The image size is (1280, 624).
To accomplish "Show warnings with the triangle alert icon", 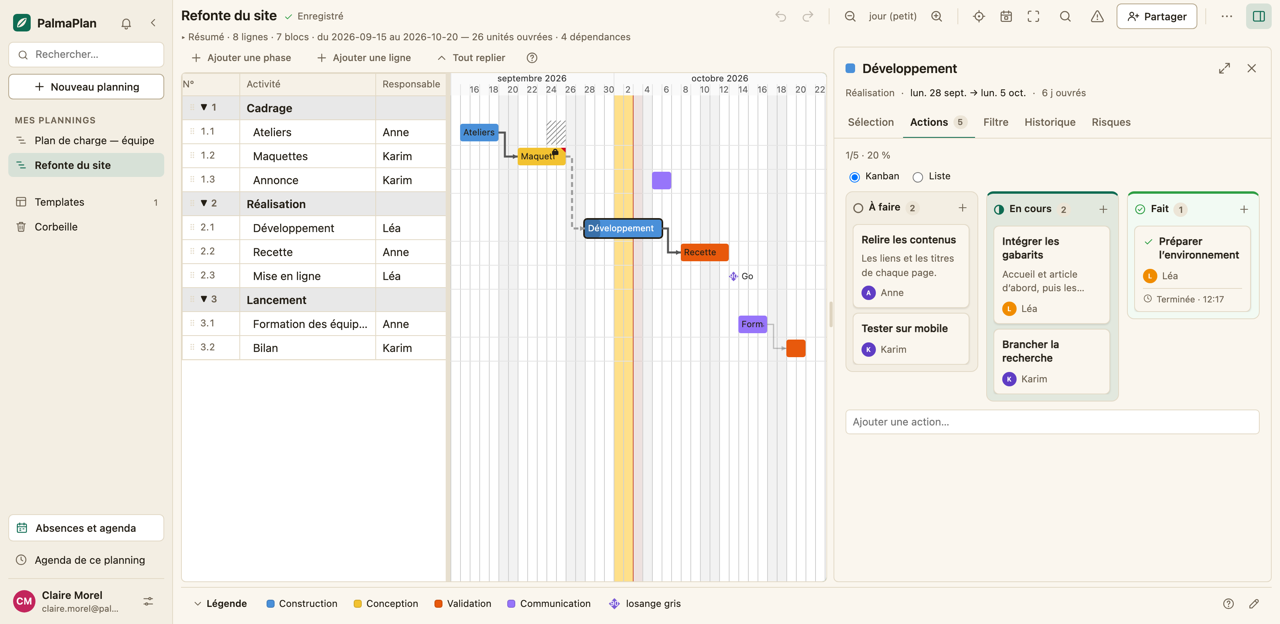I will [x=1097, y=16].
